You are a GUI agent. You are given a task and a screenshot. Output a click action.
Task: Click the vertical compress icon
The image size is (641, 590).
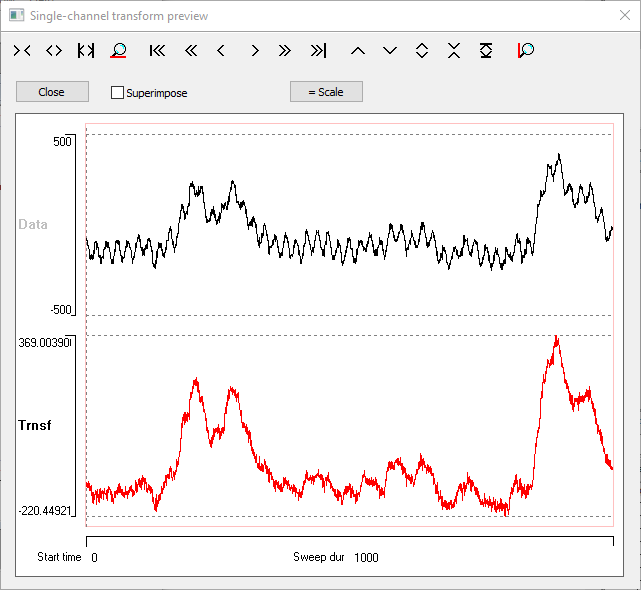coord(454,50)
